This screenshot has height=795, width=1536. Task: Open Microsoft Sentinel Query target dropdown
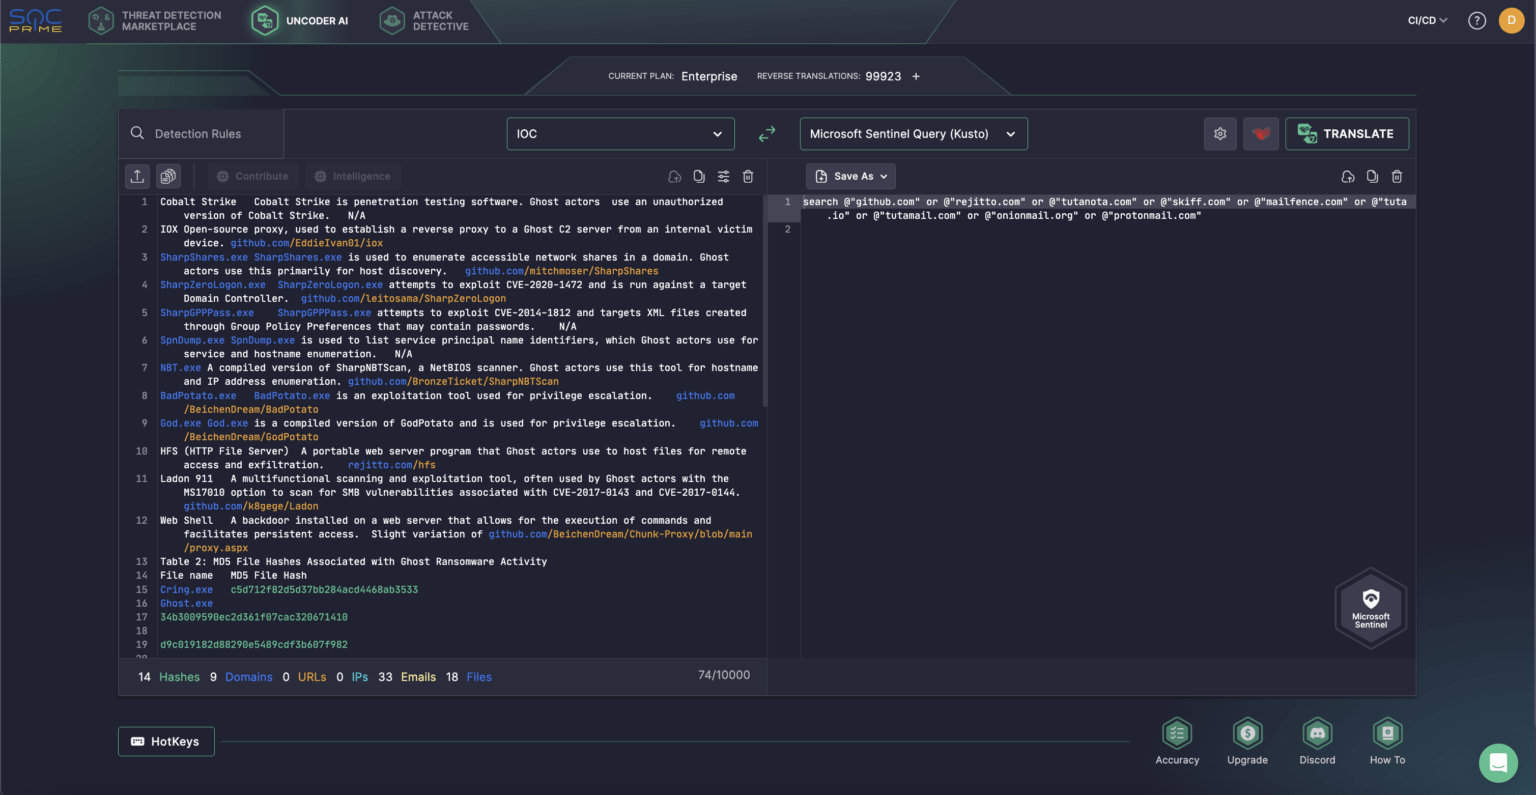913,134
